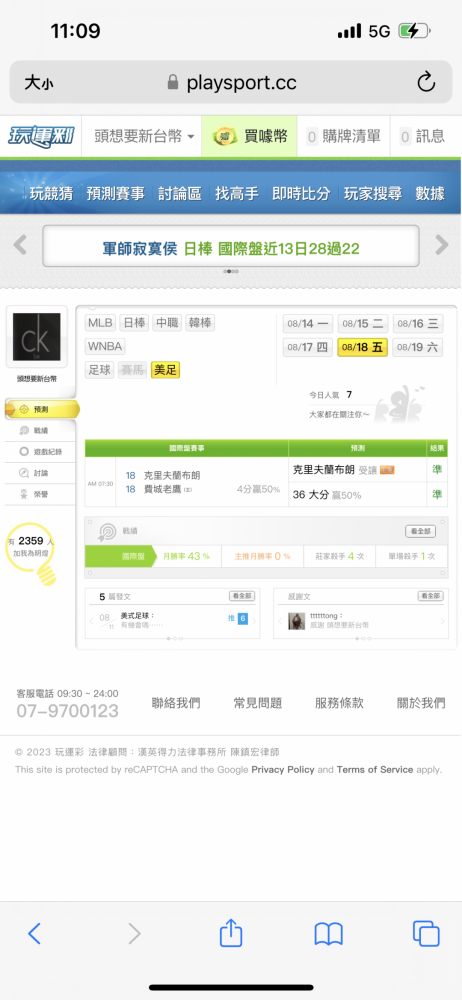Image resolution: width=462 pixels, height=1000 pixels.
Task: Open the 討論區 navigation menu item
Action: 179,194
